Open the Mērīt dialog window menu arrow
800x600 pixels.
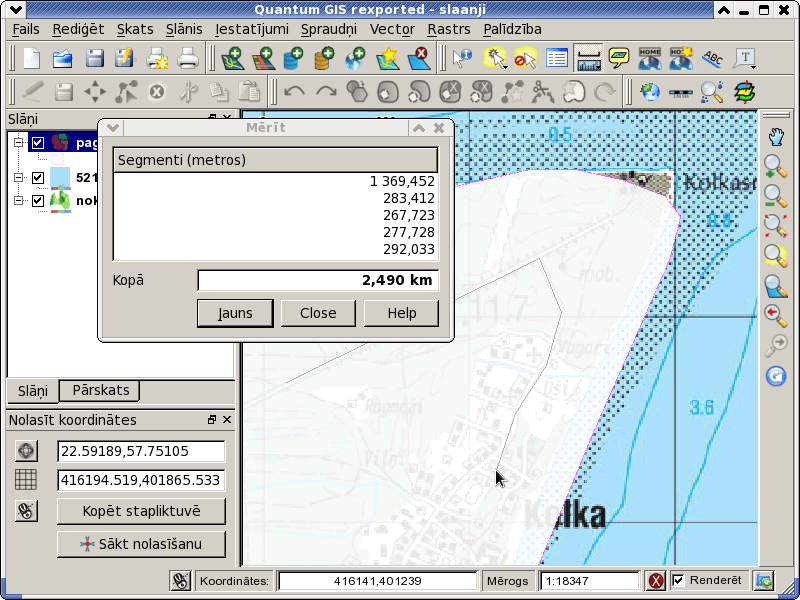pos(112,128)
